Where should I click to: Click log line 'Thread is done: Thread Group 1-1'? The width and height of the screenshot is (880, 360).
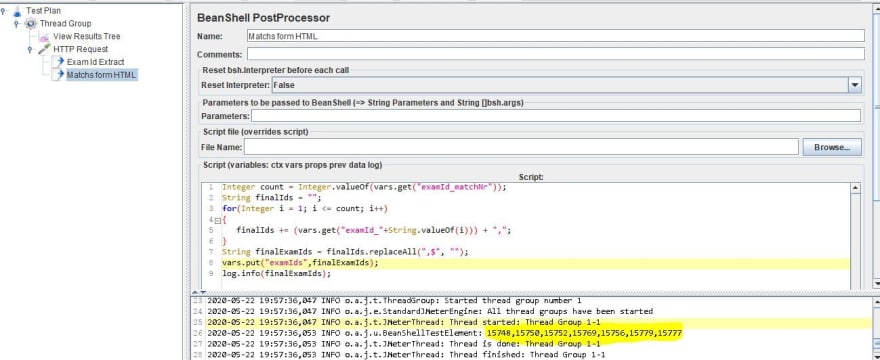[x=404, y=344]
